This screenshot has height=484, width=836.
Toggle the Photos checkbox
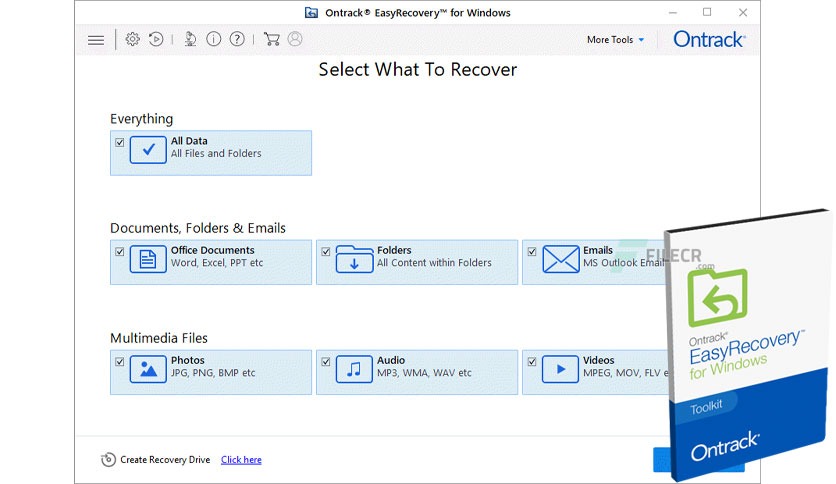point(119,361)
